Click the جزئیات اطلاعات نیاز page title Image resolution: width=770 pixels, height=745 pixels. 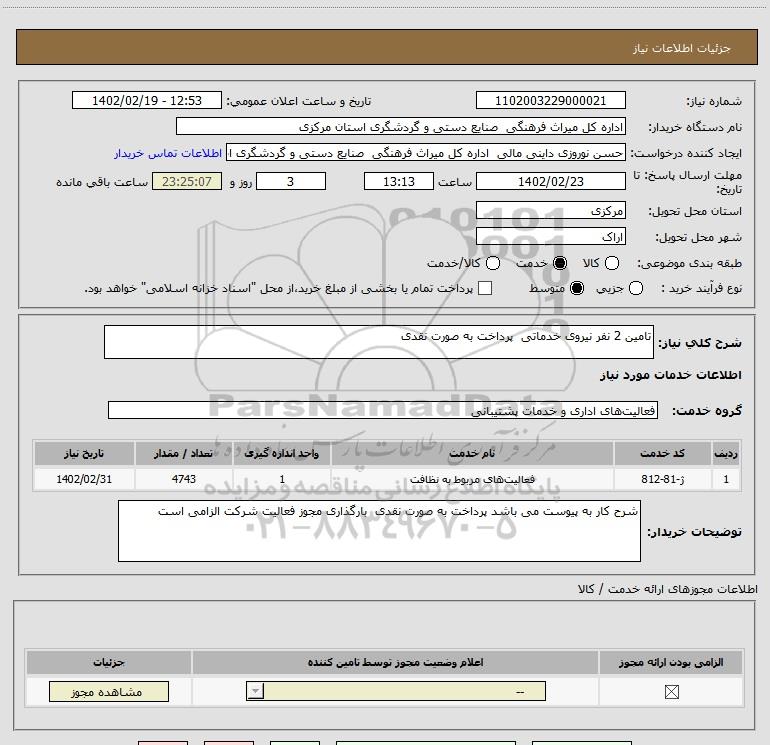[682, 48]
